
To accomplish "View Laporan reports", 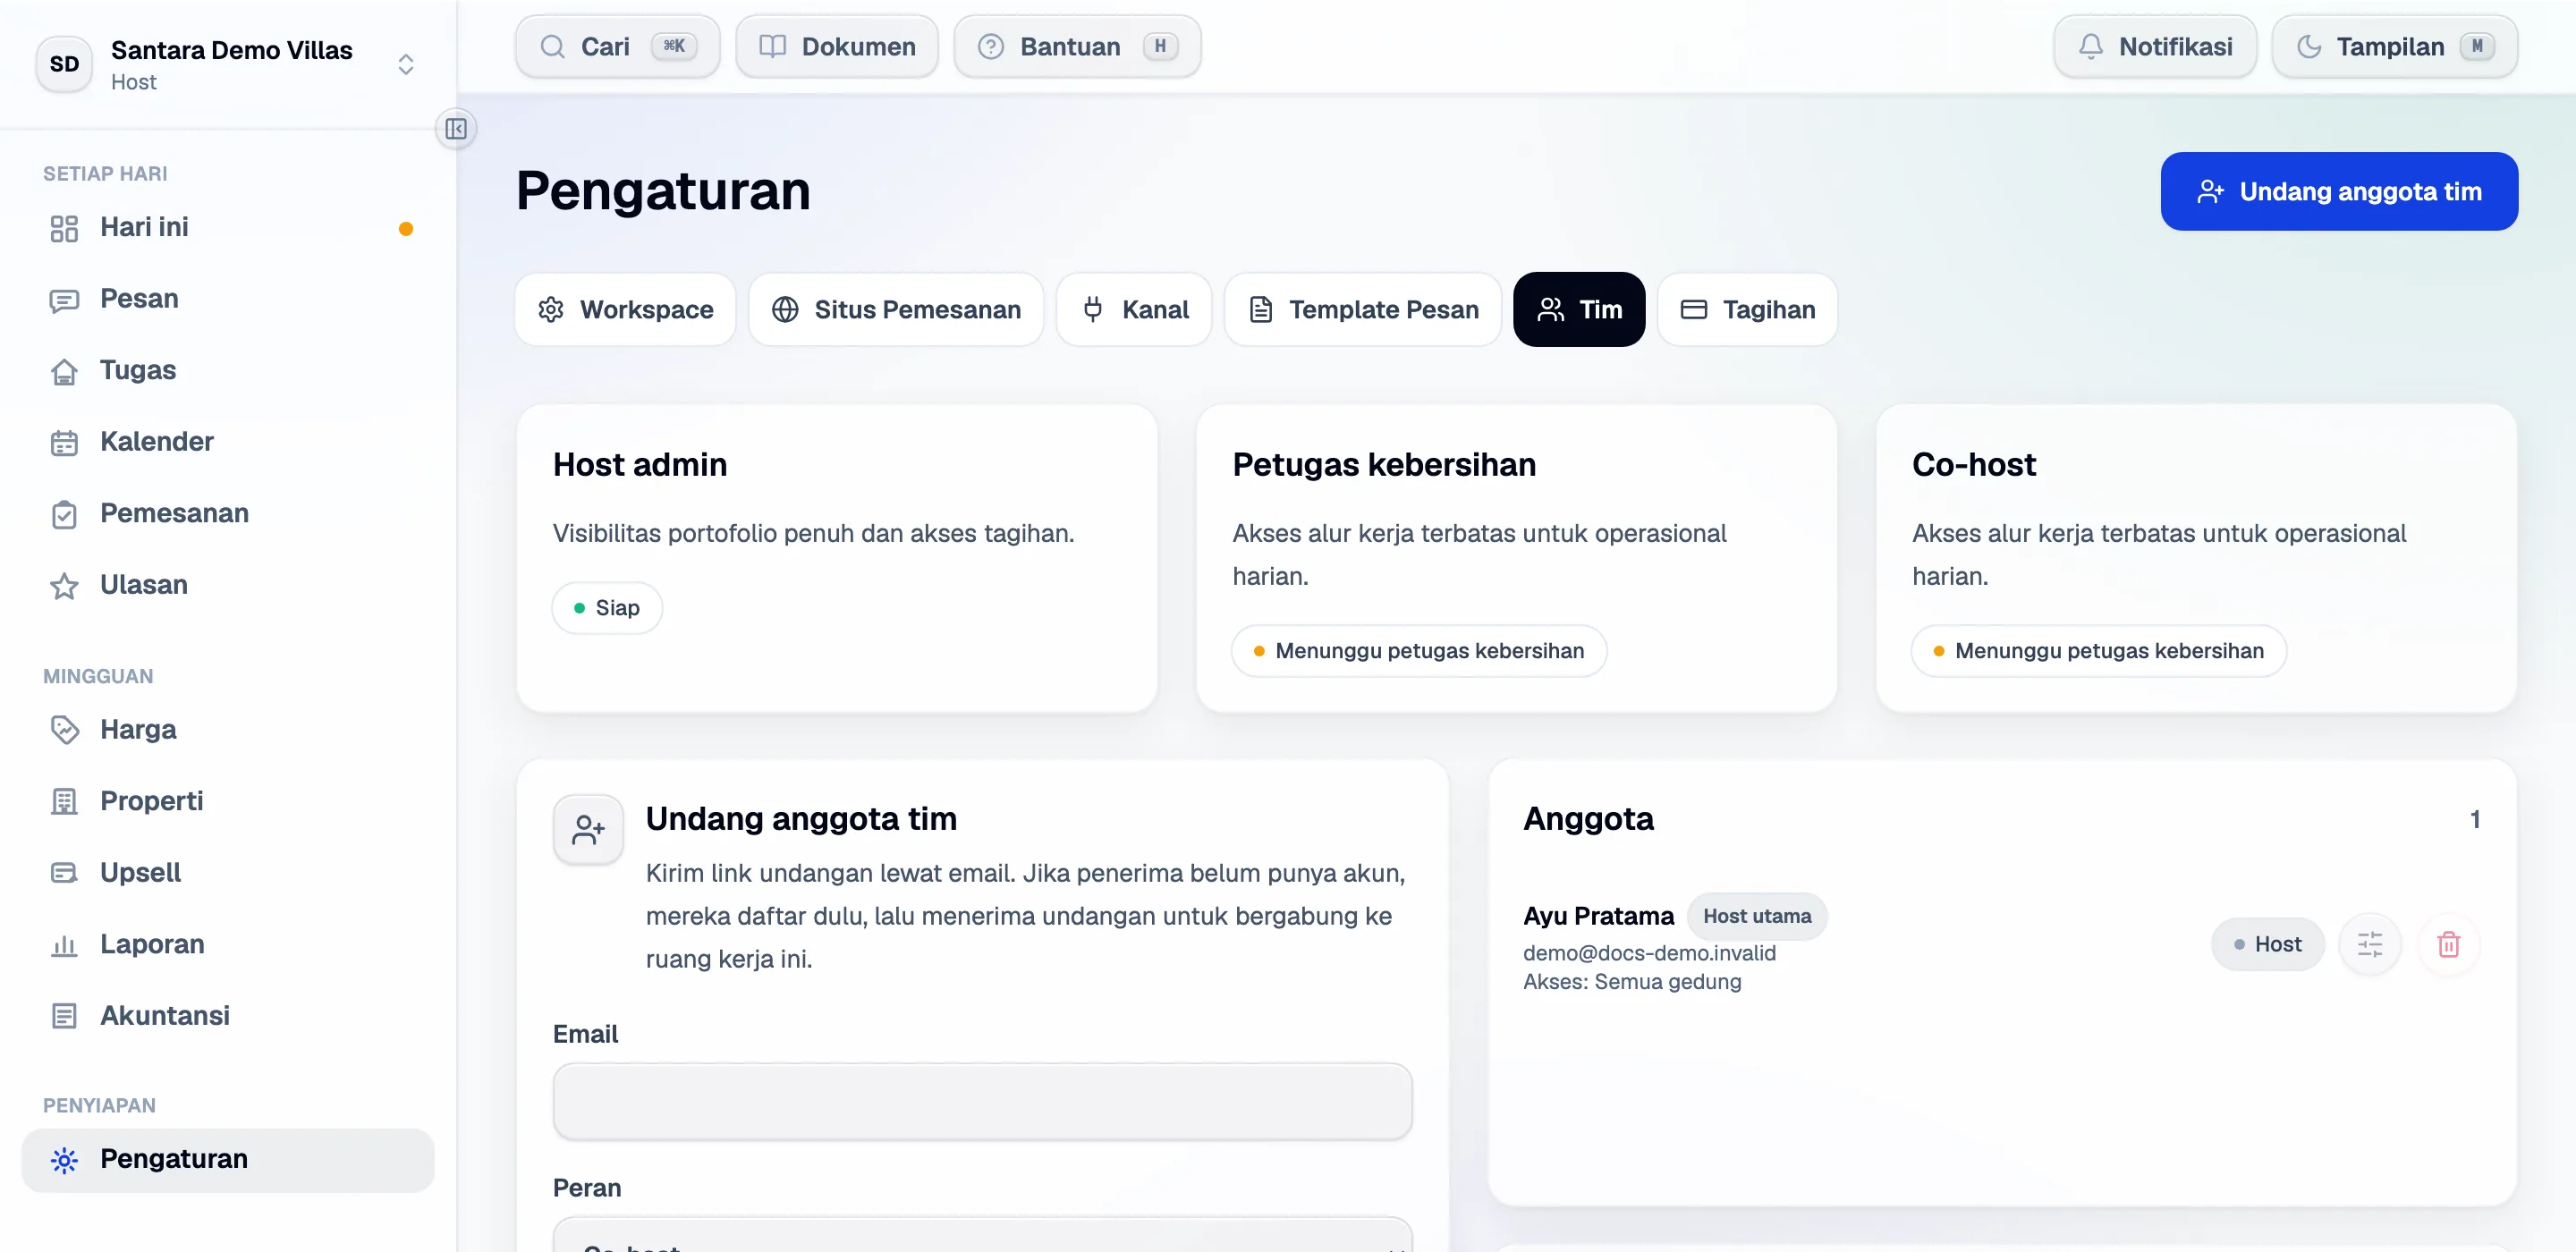I will pyautogui.click(x=228, y=944).
